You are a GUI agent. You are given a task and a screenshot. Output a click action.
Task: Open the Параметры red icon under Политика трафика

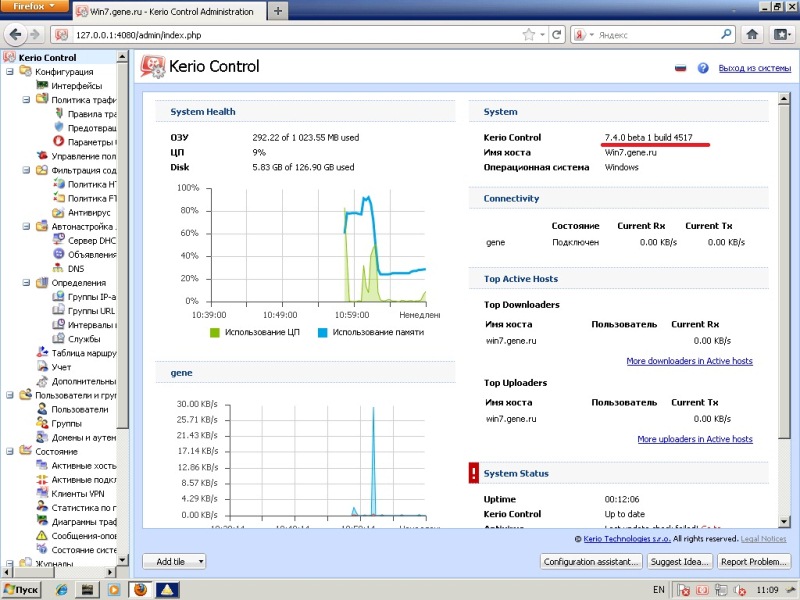(59, 141)
